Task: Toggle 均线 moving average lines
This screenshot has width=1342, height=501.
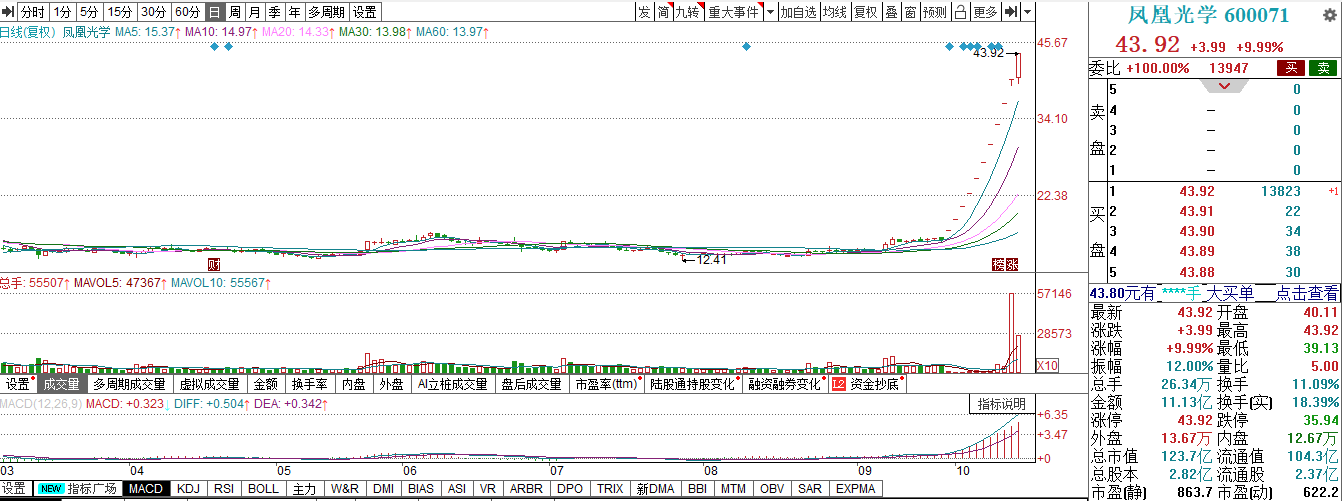Action: coord(835,12)
